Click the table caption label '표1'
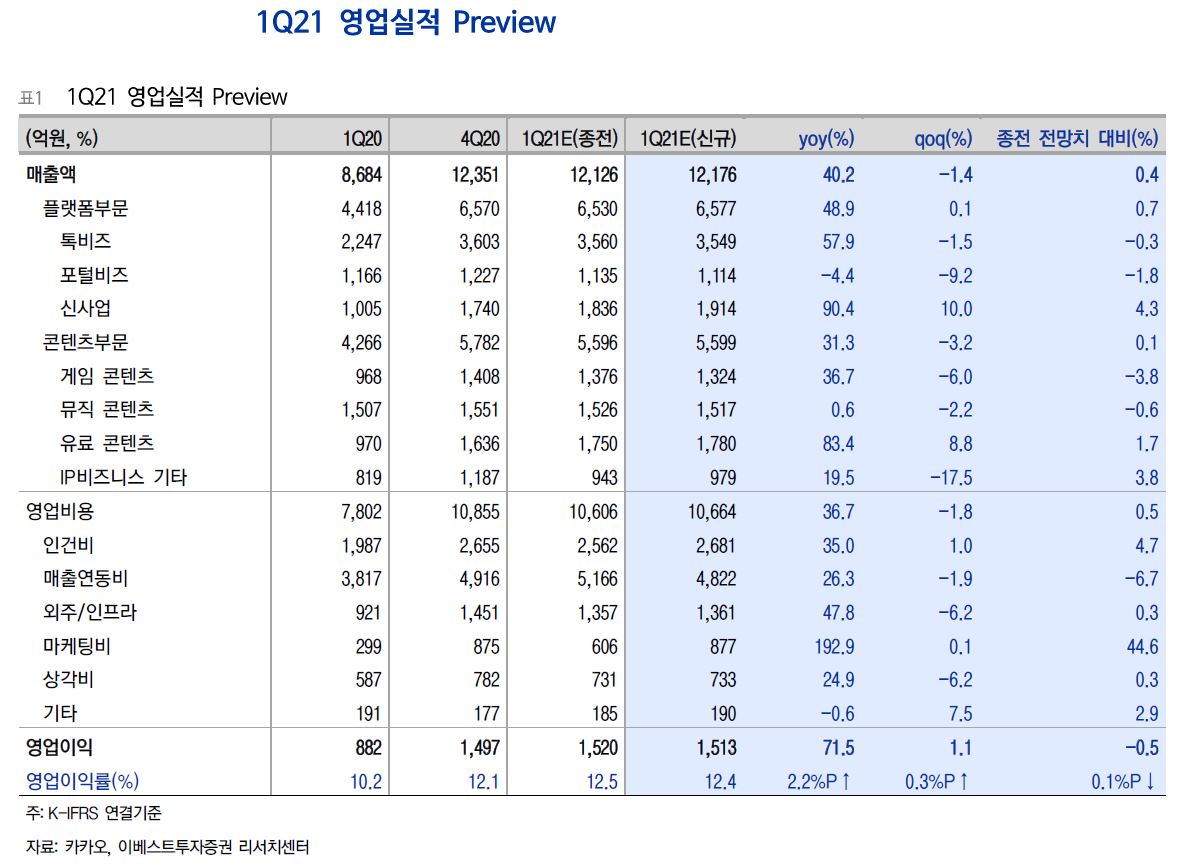1183x867 pixels. [31, 98]
